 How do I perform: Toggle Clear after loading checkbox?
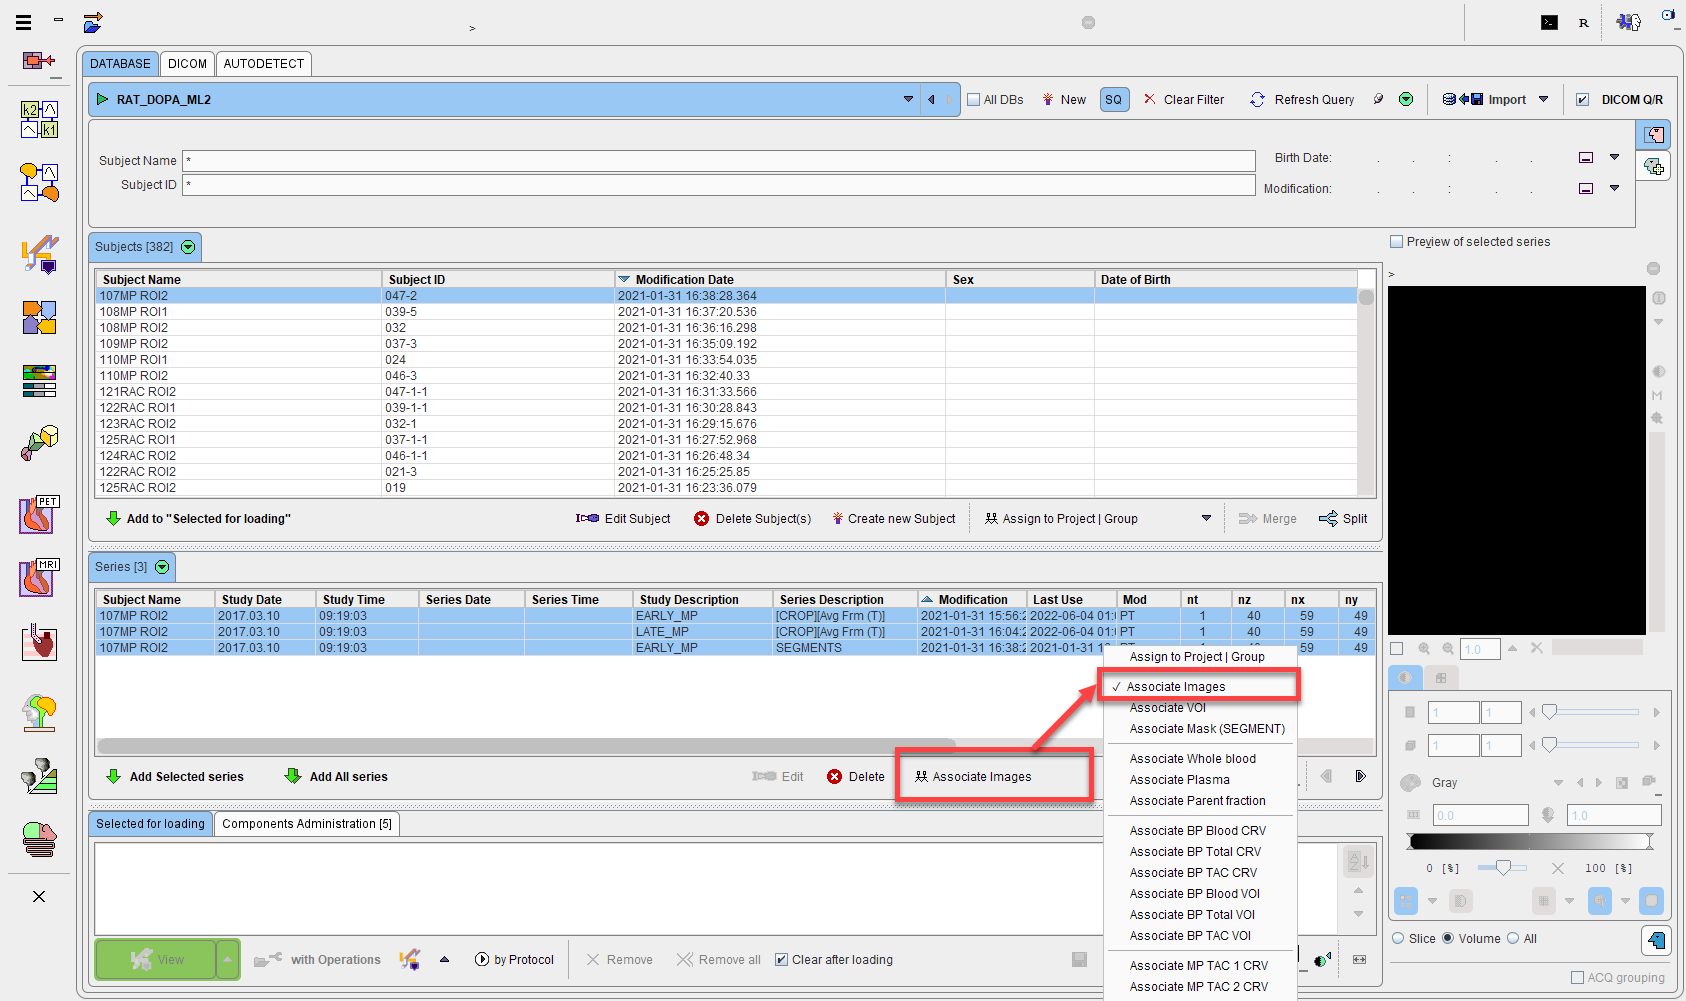(782, 959)
